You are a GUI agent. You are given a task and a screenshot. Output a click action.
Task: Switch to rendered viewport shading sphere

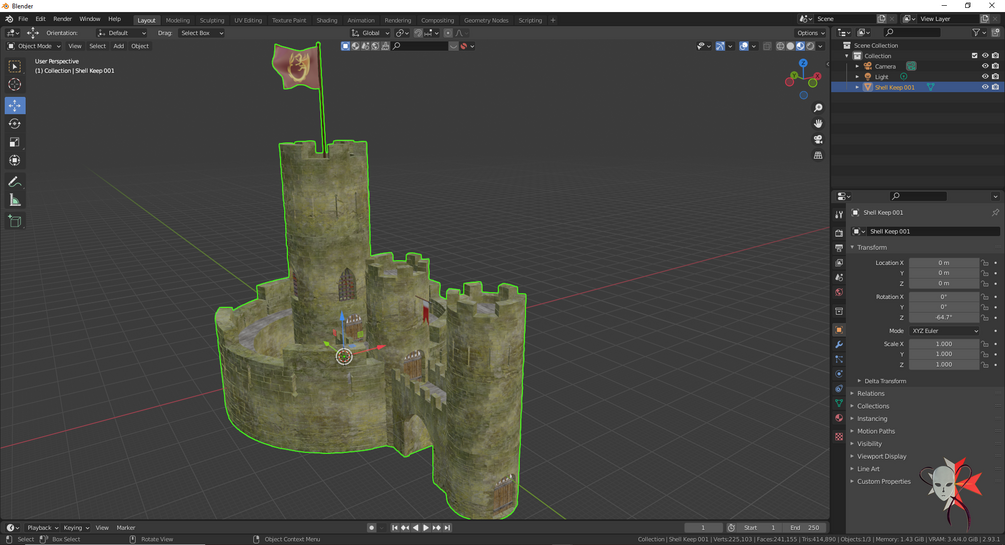(x=810, y=46)
